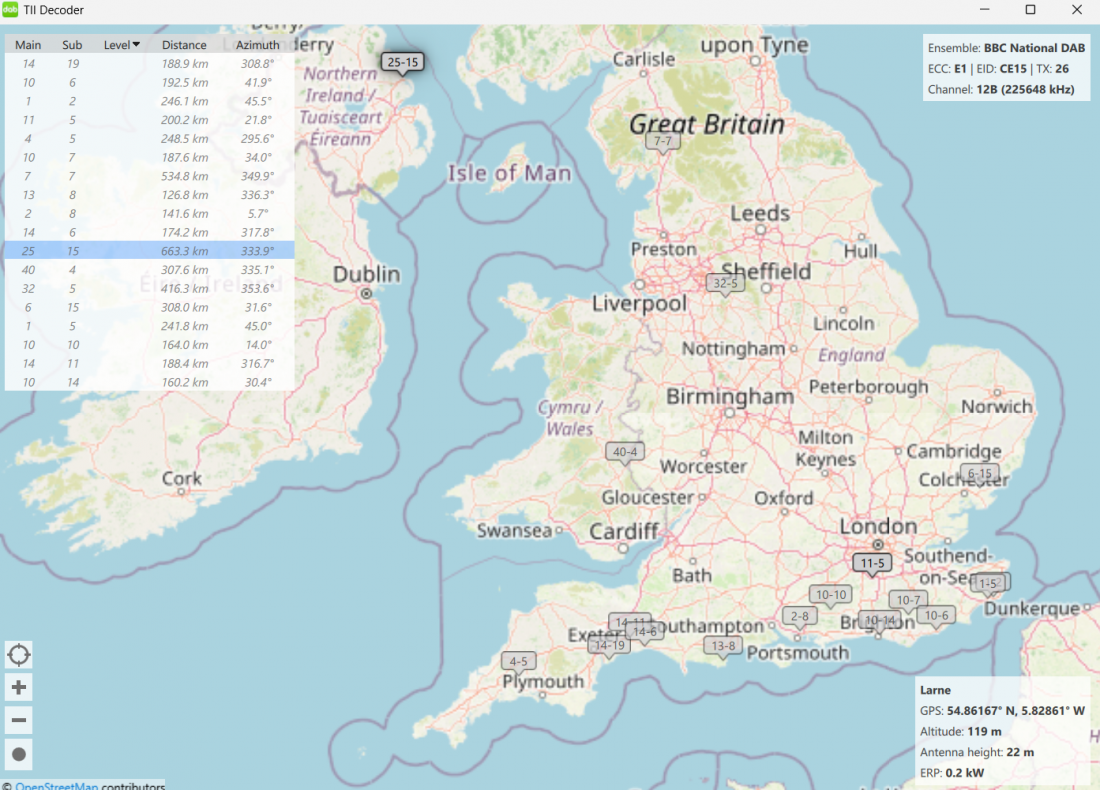This screenshot has height=790, width=1100.
Task: Select the 10-14 marker near Brighton
Action: pyautogui.click(x=879, y=620)
